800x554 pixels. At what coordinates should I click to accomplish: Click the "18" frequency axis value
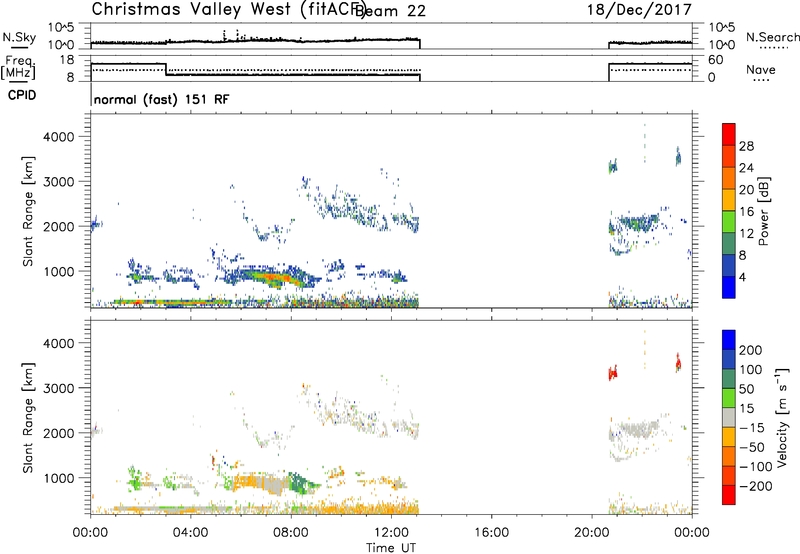[x=67, y=60]
